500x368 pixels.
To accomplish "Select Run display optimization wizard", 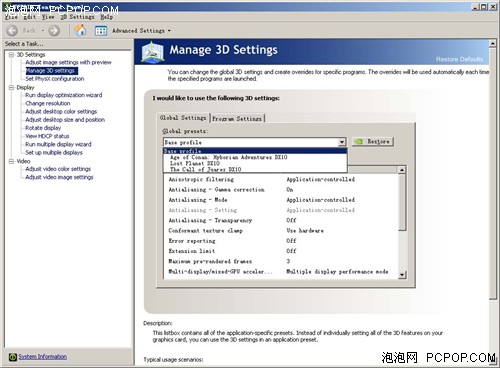I will (x=64, y=95).
